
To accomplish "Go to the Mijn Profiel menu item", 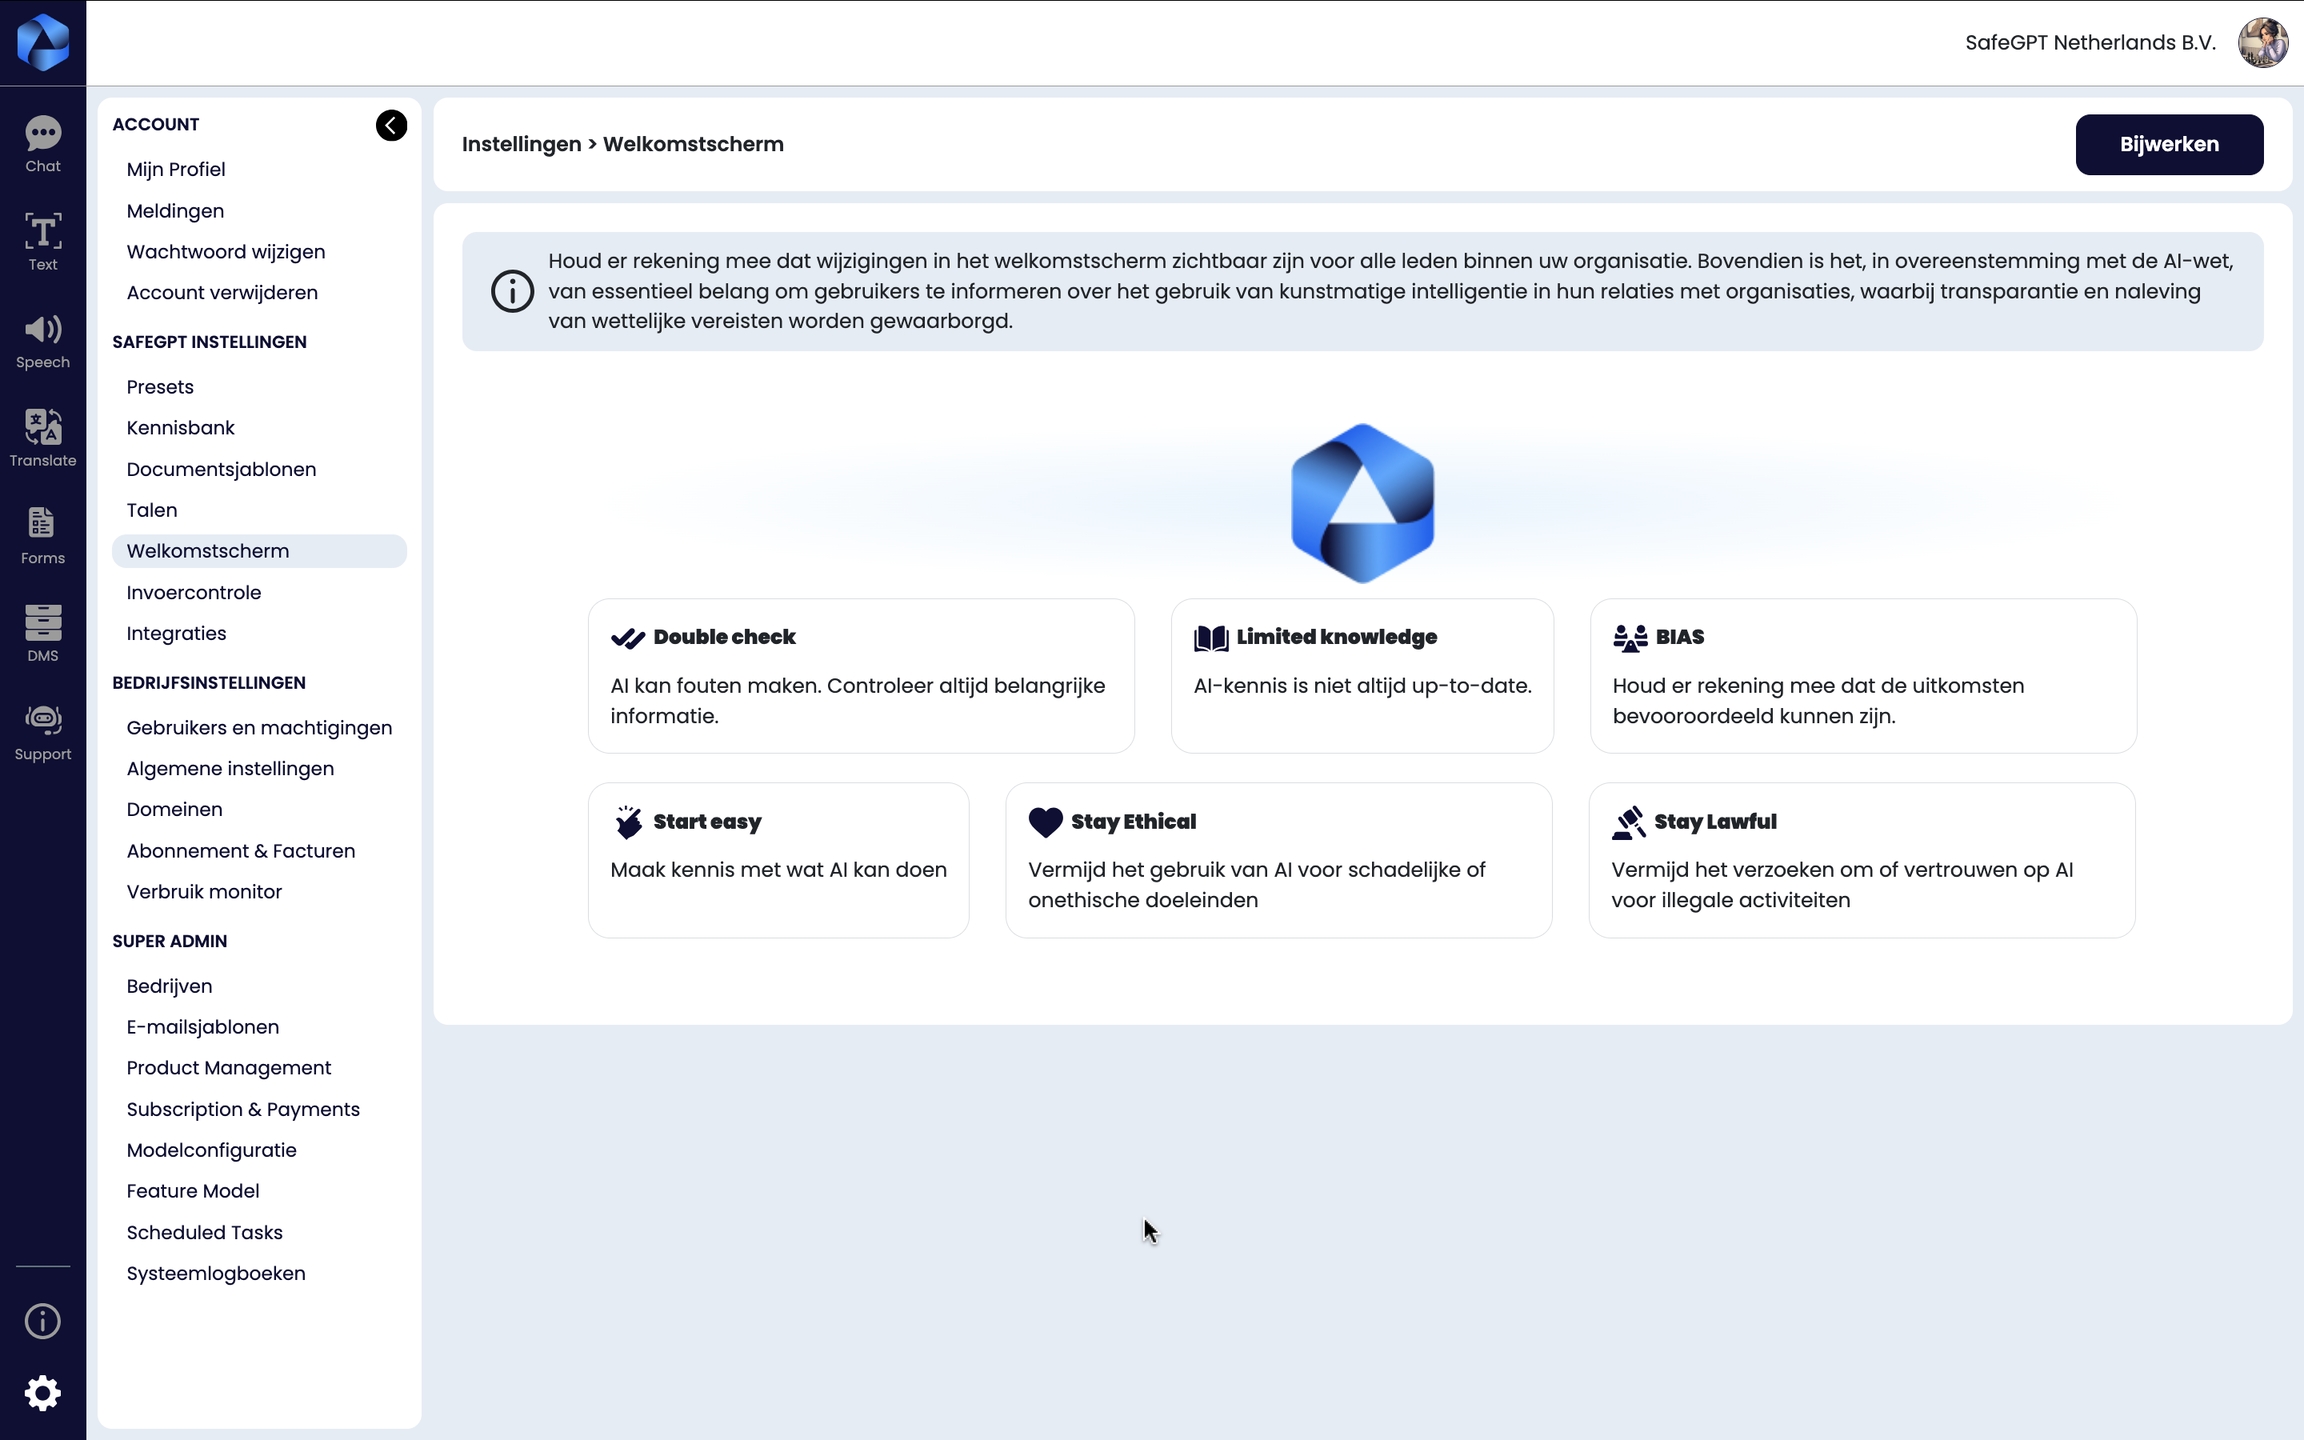I will 176,169.
